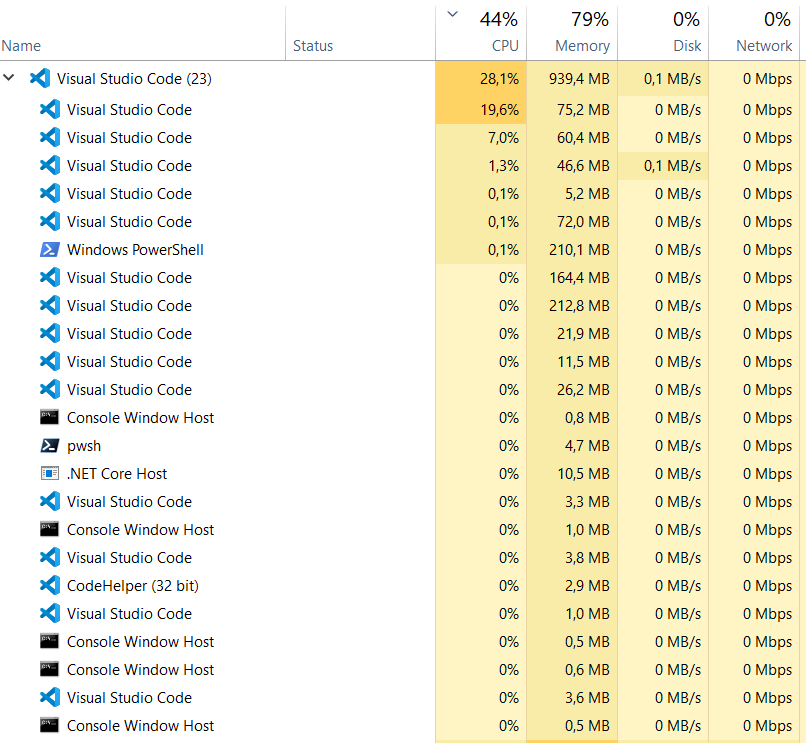This screenshot has height=743, width=806.
Task: Click Console Window Host icon using 1,0 MB
Action: [49, 529]
